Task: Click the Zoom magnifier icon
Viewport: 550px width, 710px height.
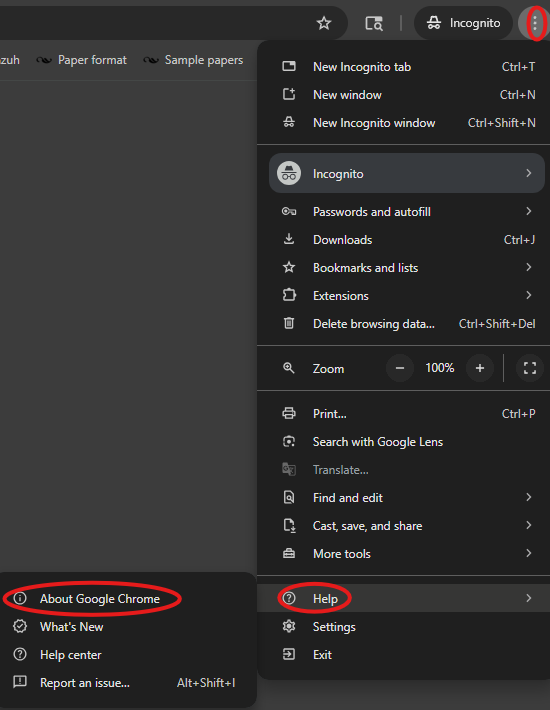Action: click(x=289, y=368)
